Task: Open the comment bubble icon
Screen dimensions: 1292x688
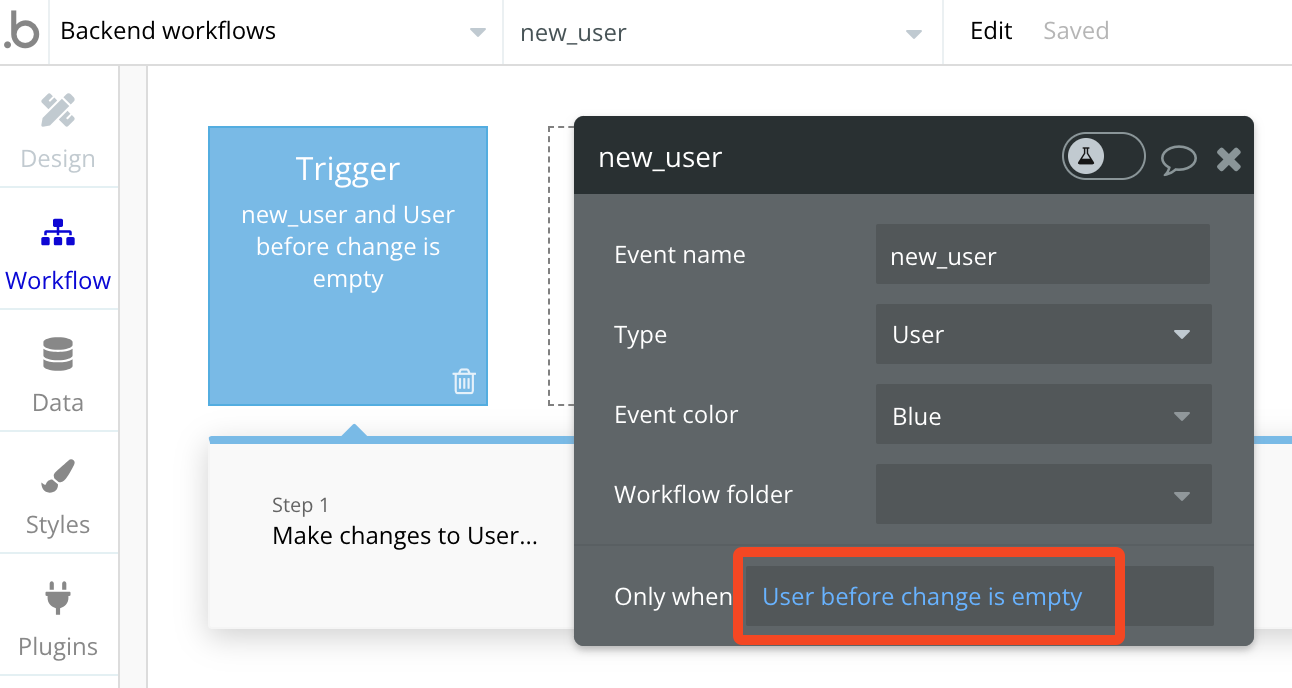Action: pos(1178,159)
